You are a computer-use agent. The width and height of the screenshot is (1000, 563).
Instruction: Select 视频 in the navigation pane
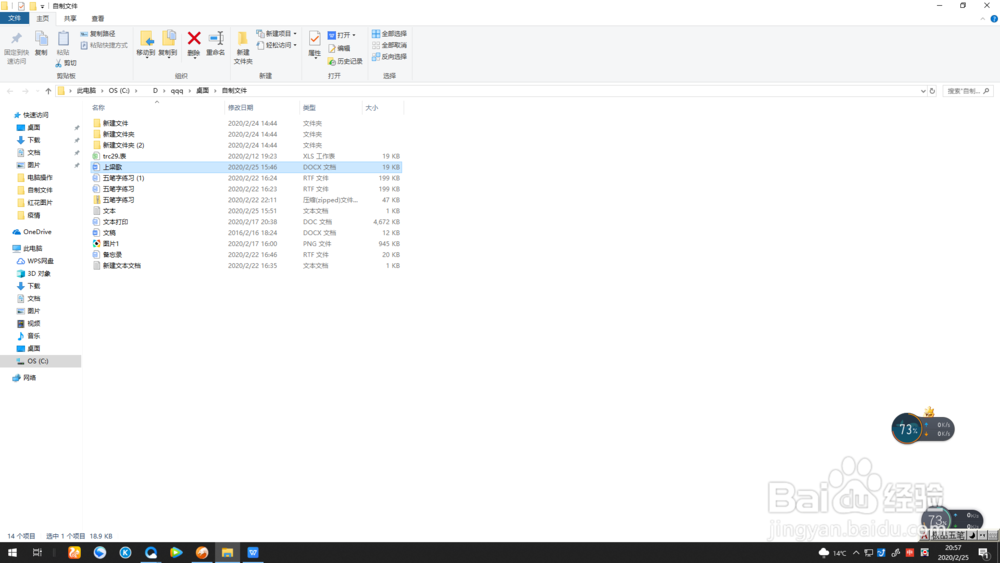(33, 324)
